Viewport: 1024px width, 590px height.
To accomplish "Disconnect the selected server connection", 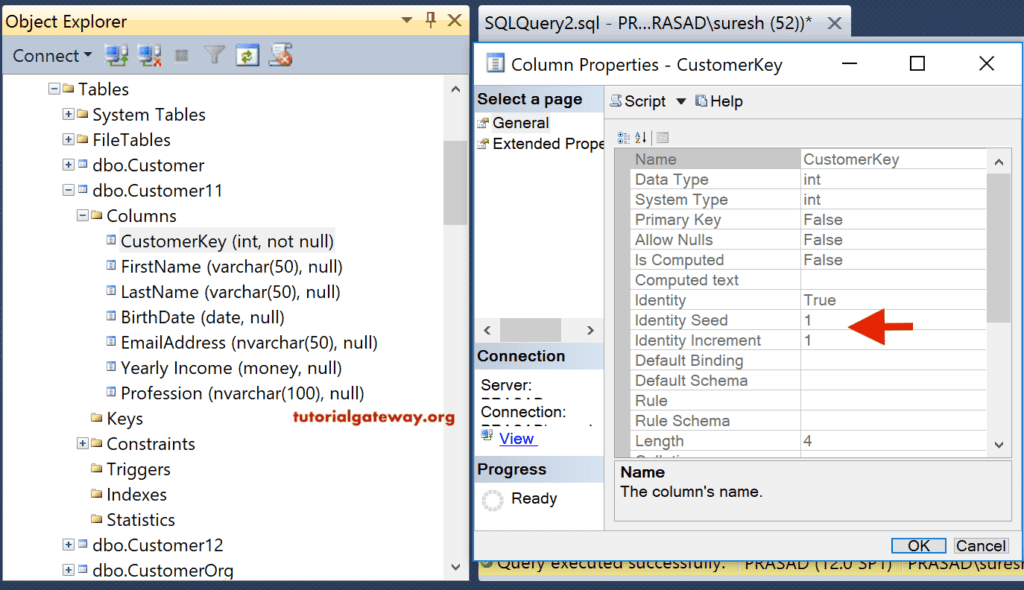I will (x=147, y=56).
